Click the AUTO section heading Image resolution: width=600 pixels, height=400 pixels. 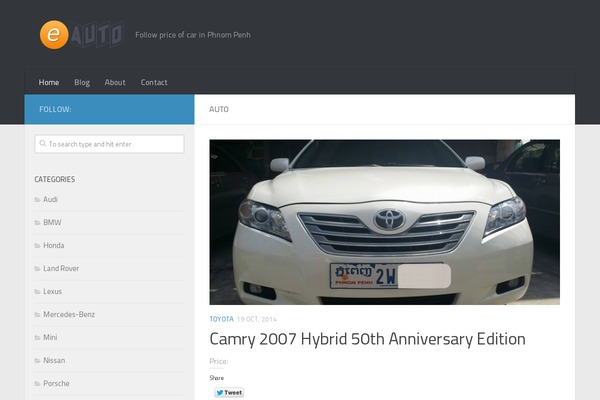point(219,109)
